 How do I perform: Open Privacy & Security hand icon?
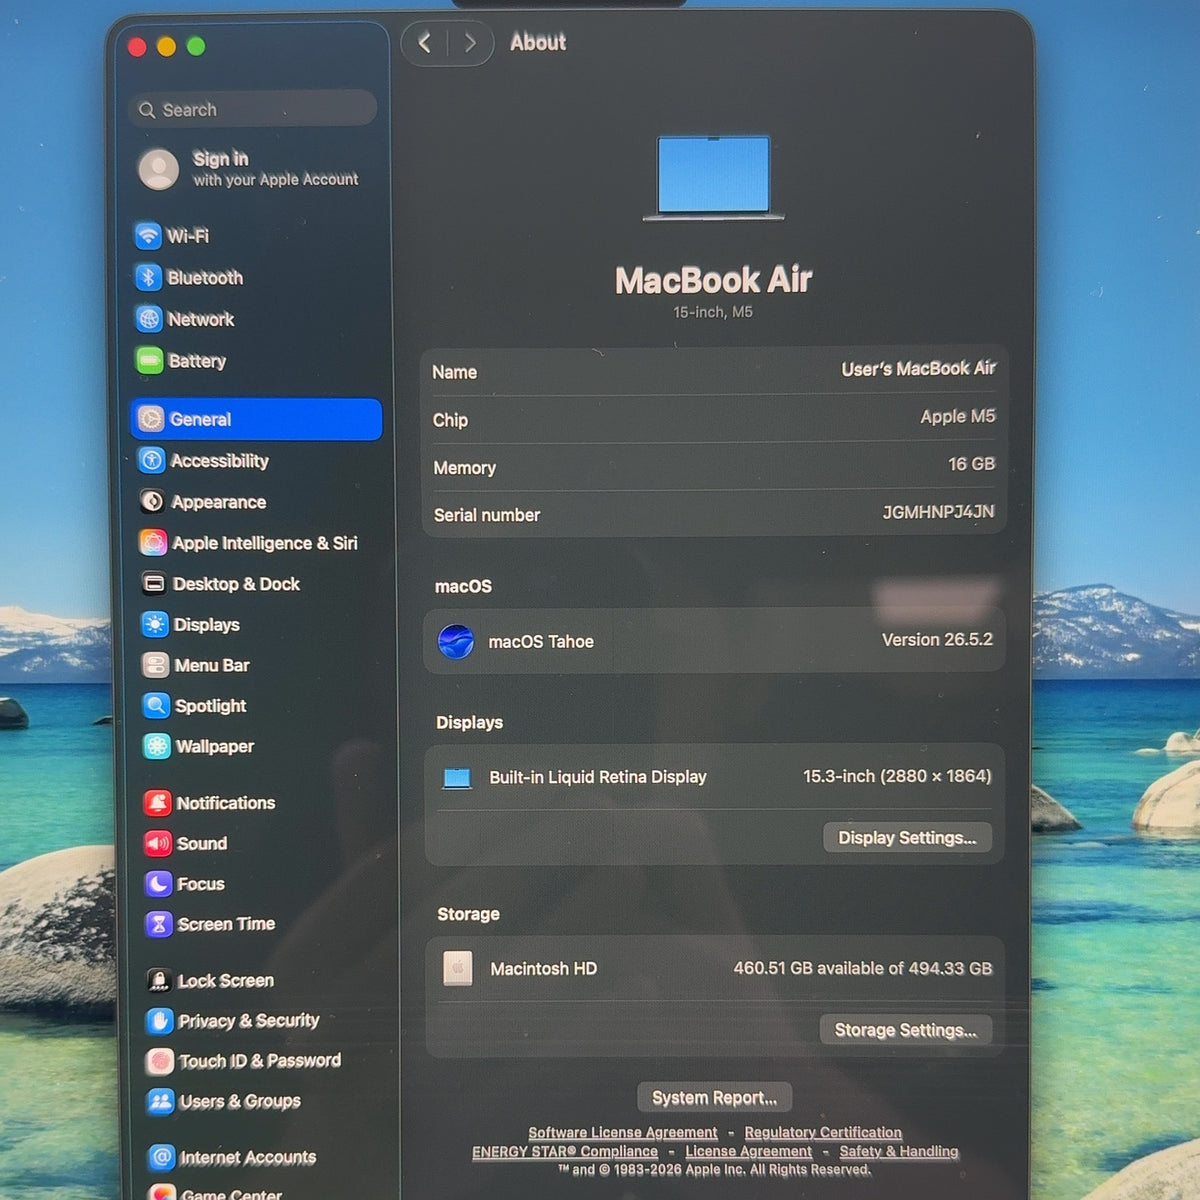tap(160, 1020)
